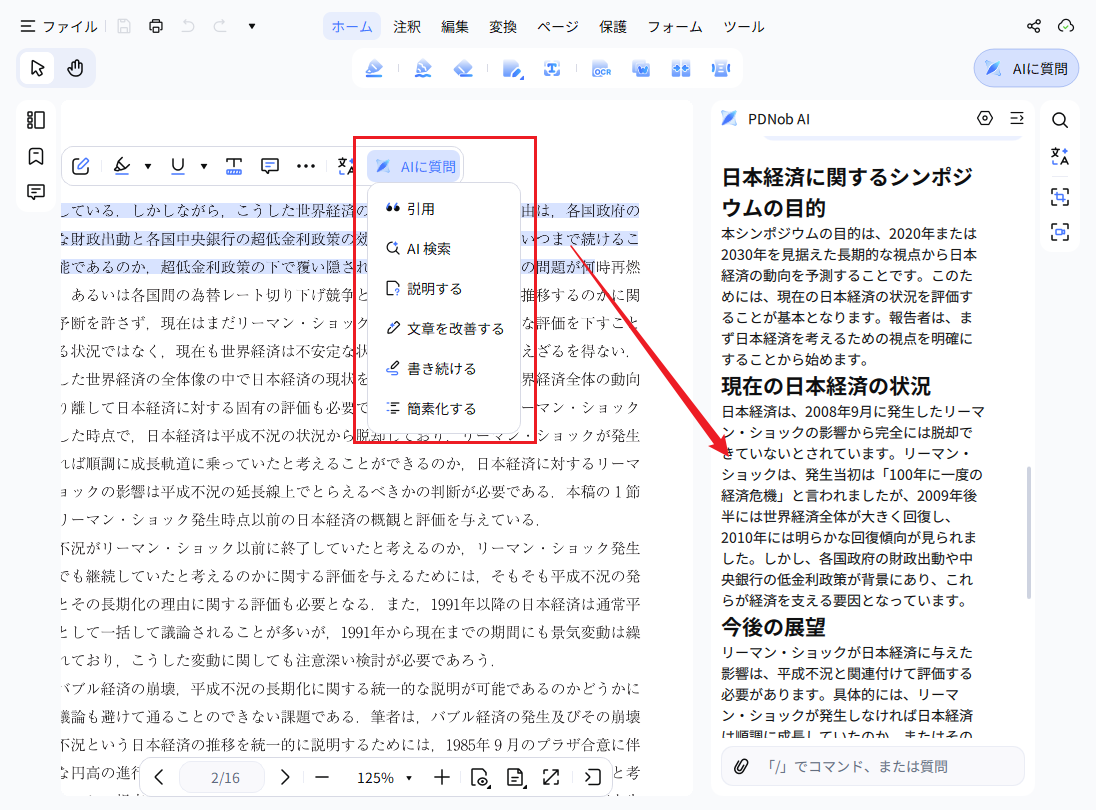Screen dimensions: 1096x810
Task: Click the edit note icon in floating toolbar
Action: coord(80,166)
